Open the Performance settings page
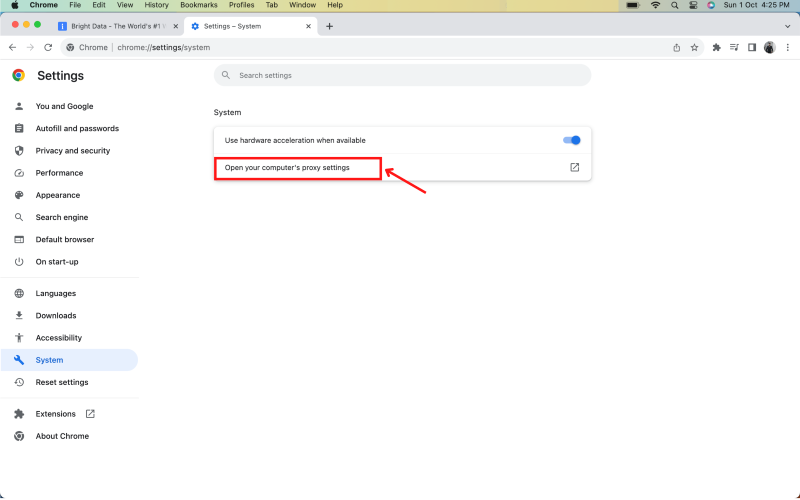The width and height of the screenshot is (800, 500). [x=59, y=173]
